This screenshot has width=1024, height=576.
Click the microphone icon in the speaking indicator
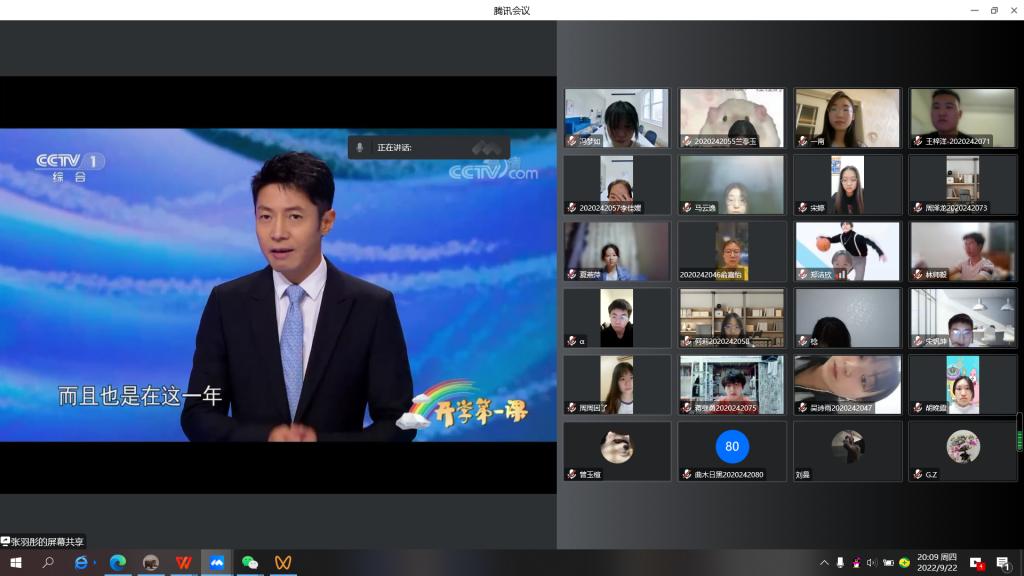(360, 147)
